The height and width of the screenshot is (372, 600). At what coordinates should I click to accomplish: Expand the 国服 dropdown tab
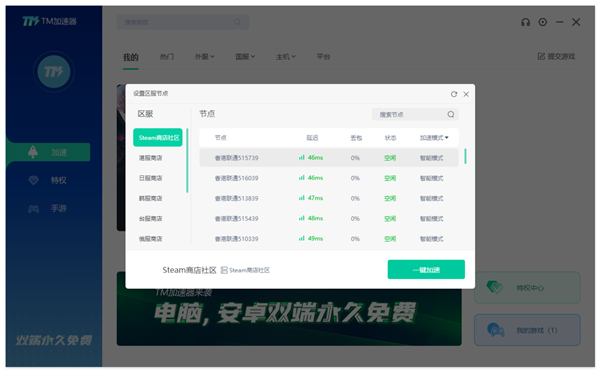[245, 57]
